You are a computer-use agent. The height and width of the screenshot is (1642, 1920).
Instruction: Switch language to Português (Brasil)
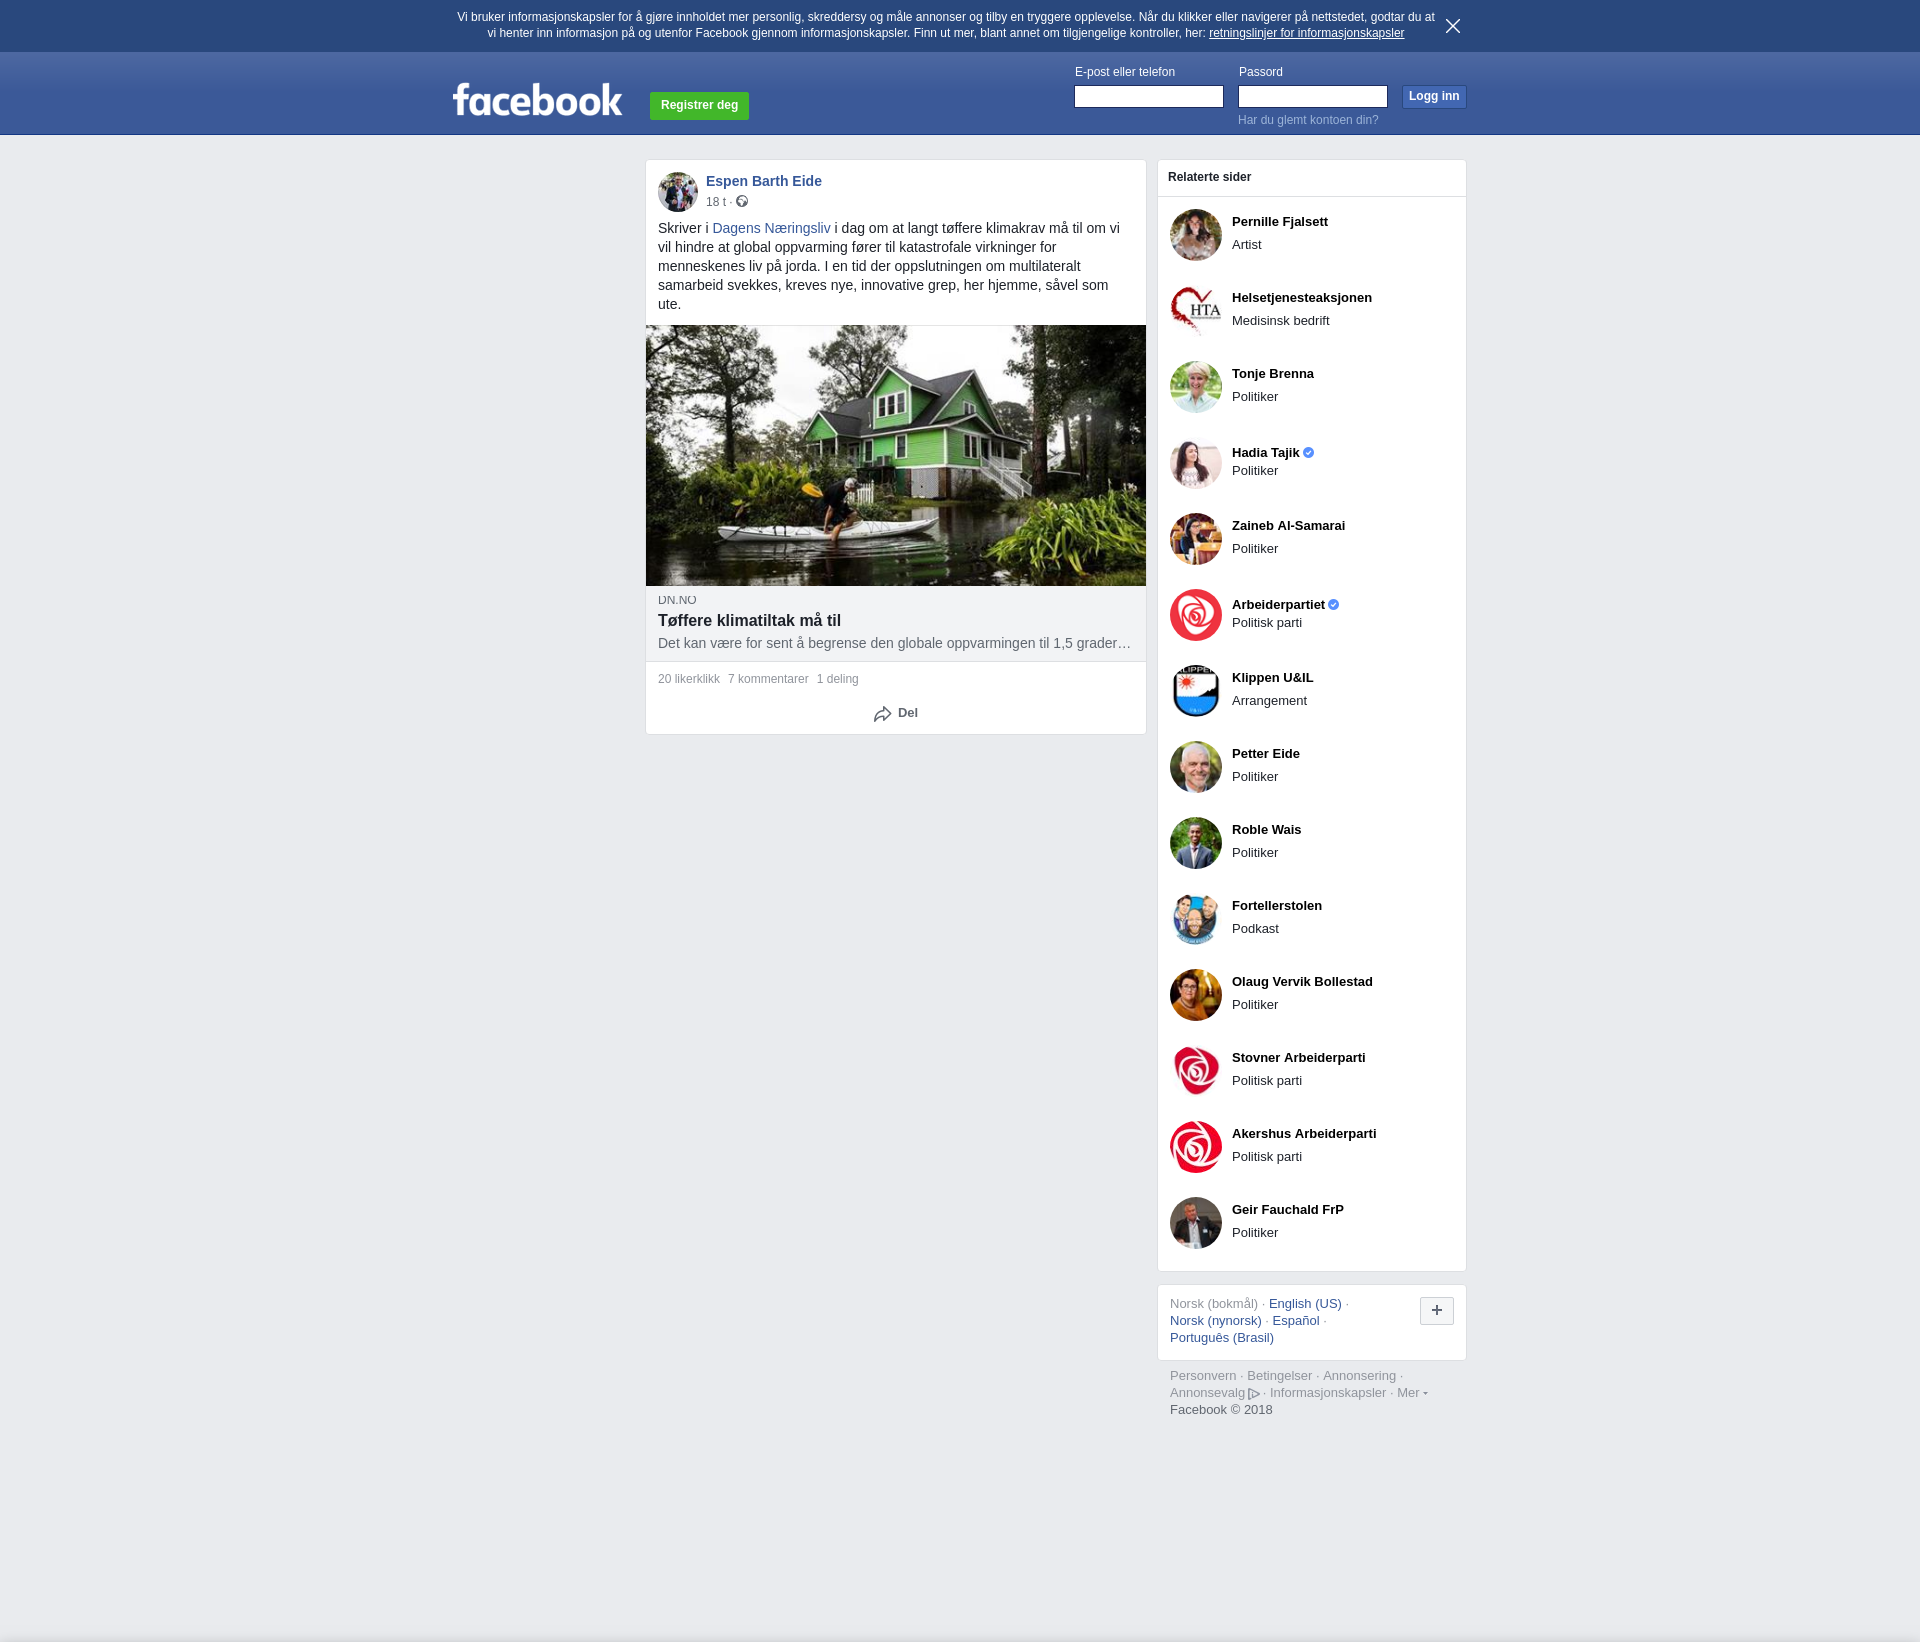pyautogui.click(x=1222, y=1338)
